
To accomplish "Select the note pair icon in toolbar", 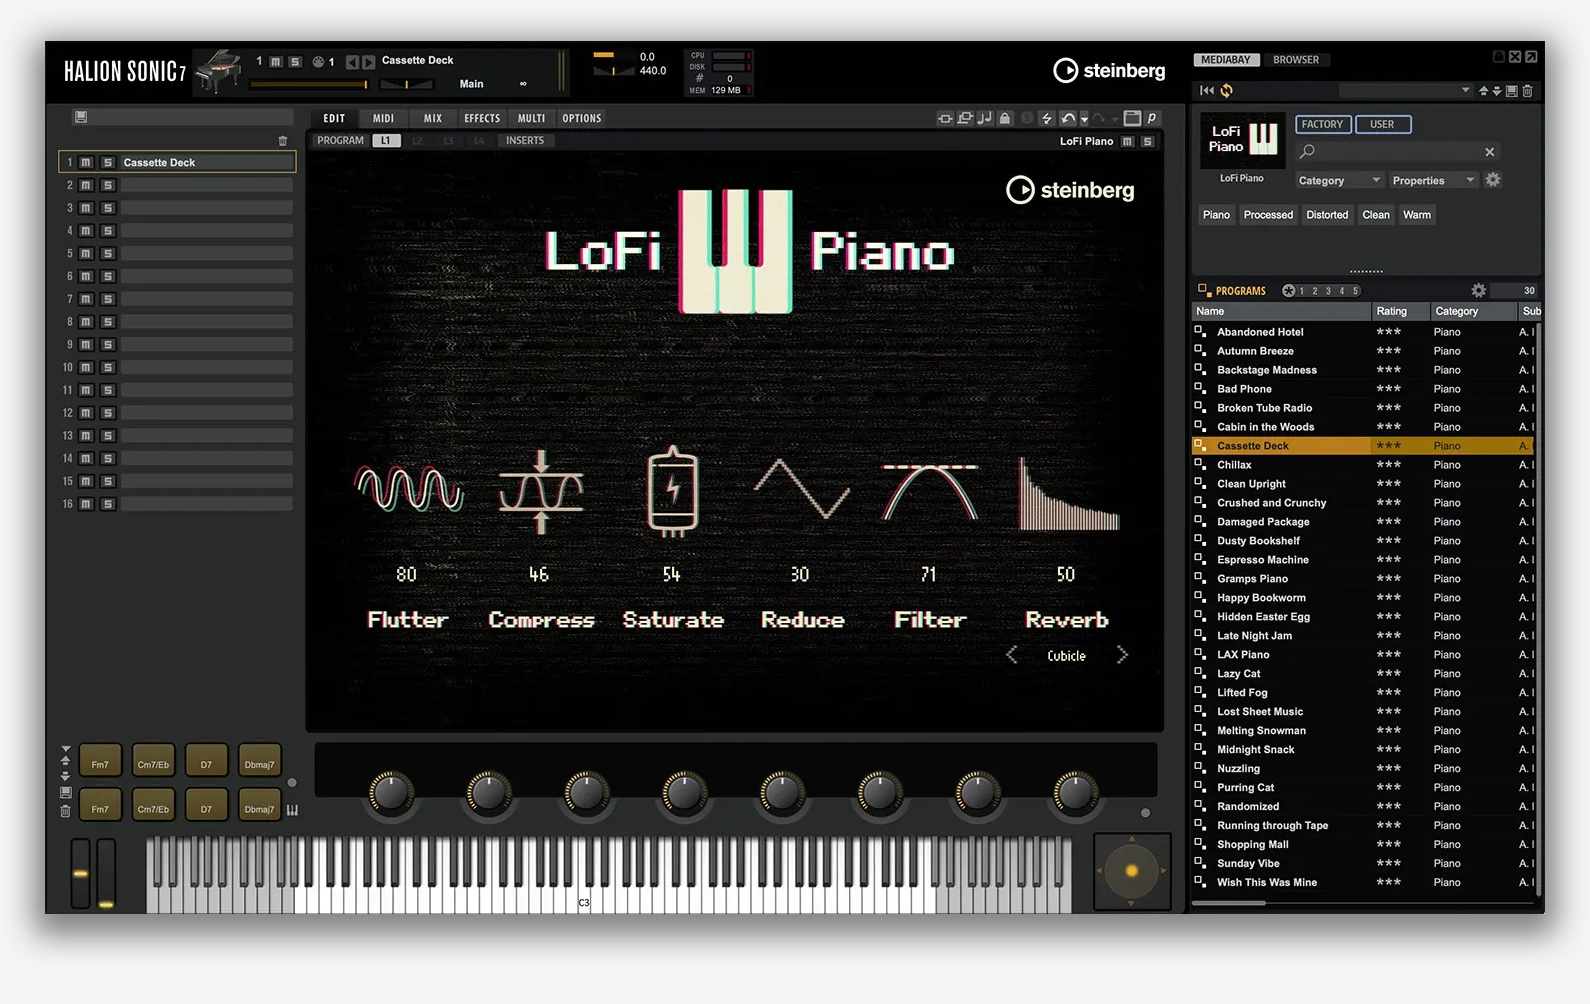I will 985,118.
